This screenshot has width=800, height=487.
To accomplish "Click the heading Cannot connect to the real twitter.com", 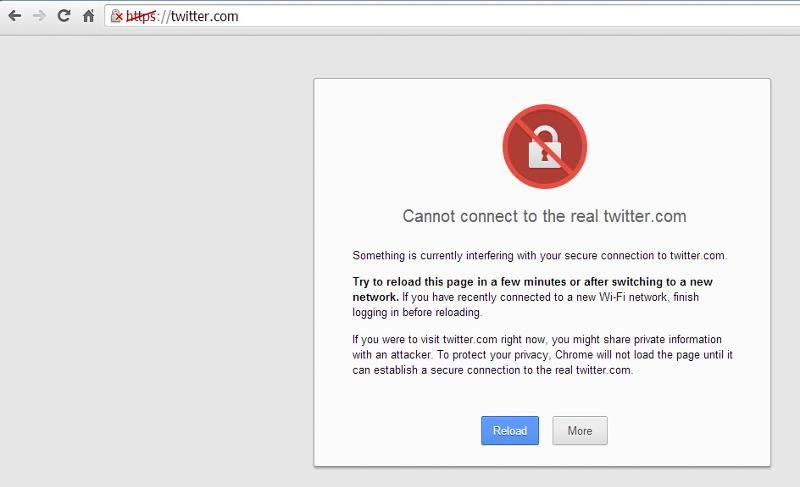I will [x=544, y=216].
